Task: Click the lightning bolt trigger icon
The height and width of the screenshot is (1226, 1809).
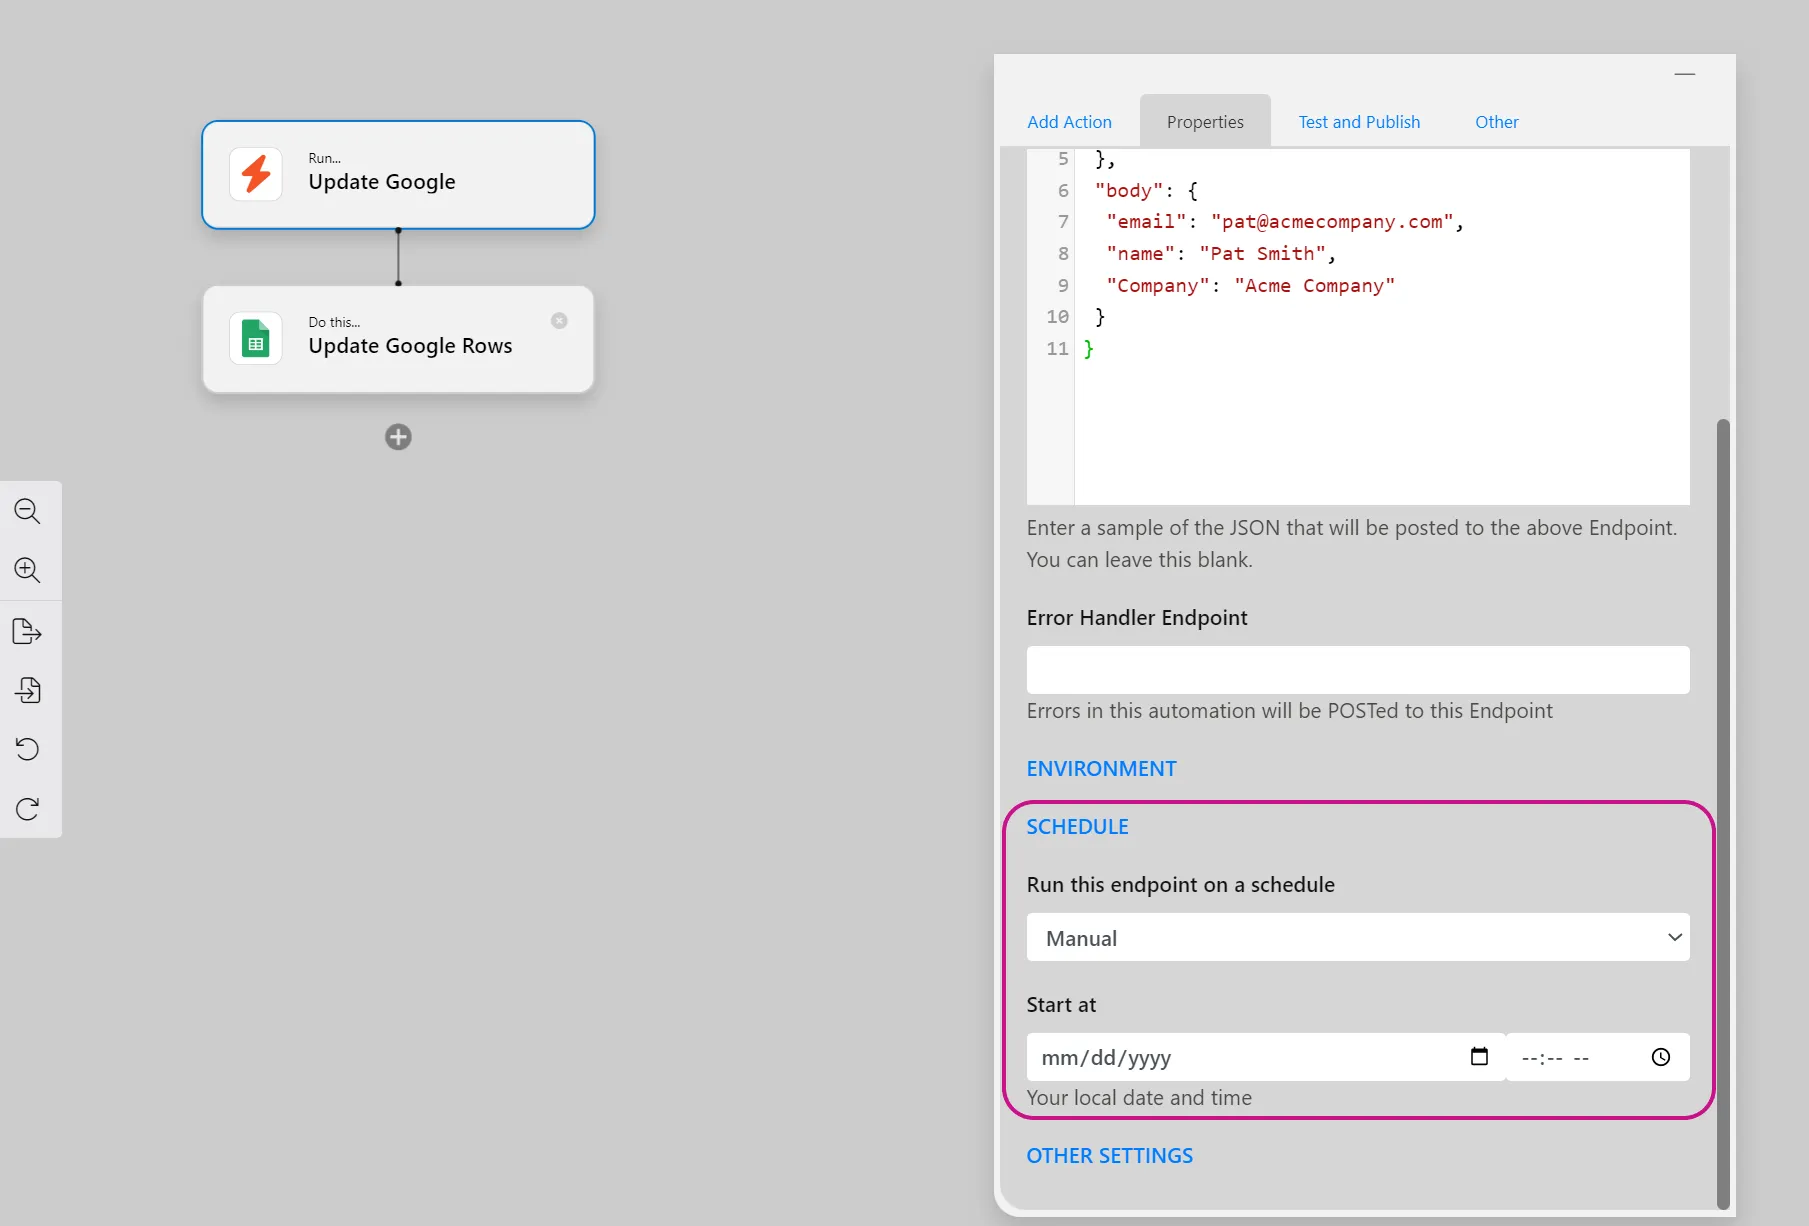Action: (x=256, y=174)
